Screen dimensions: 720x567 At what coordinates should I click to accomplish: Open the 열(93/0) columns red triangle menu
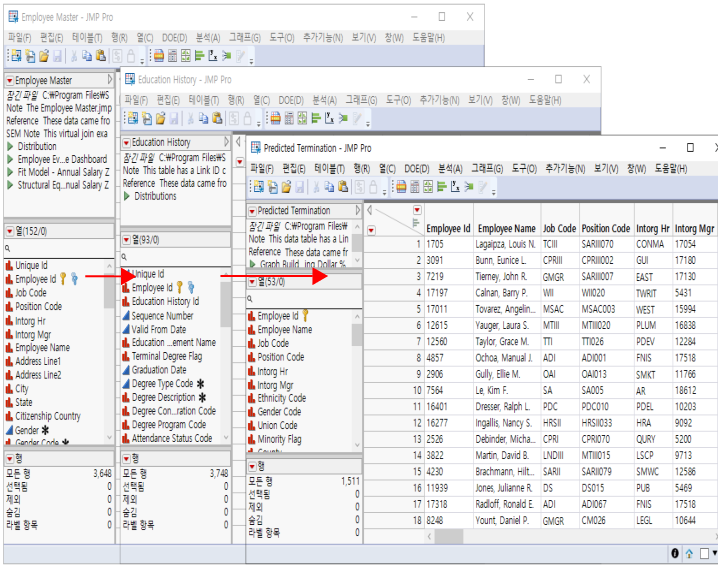tap(126, 240)
